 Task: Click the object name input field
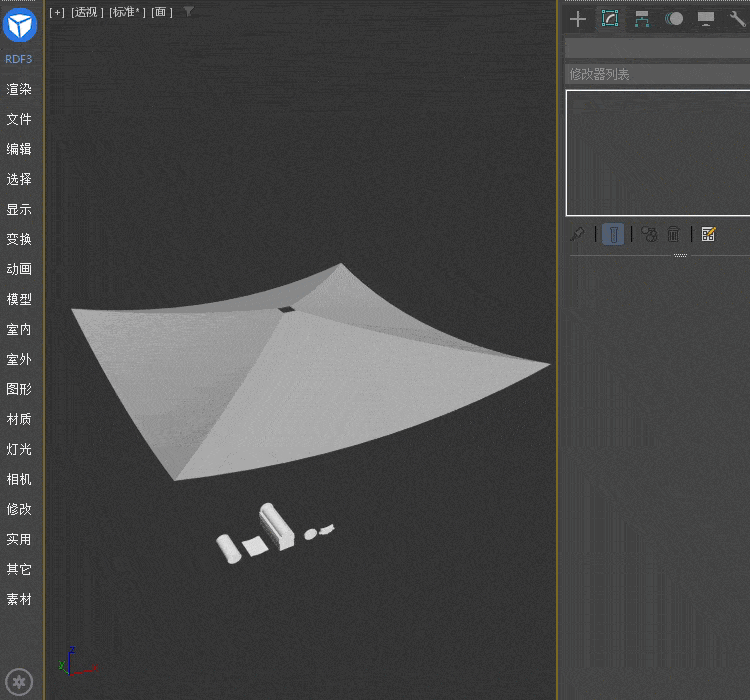657,48
